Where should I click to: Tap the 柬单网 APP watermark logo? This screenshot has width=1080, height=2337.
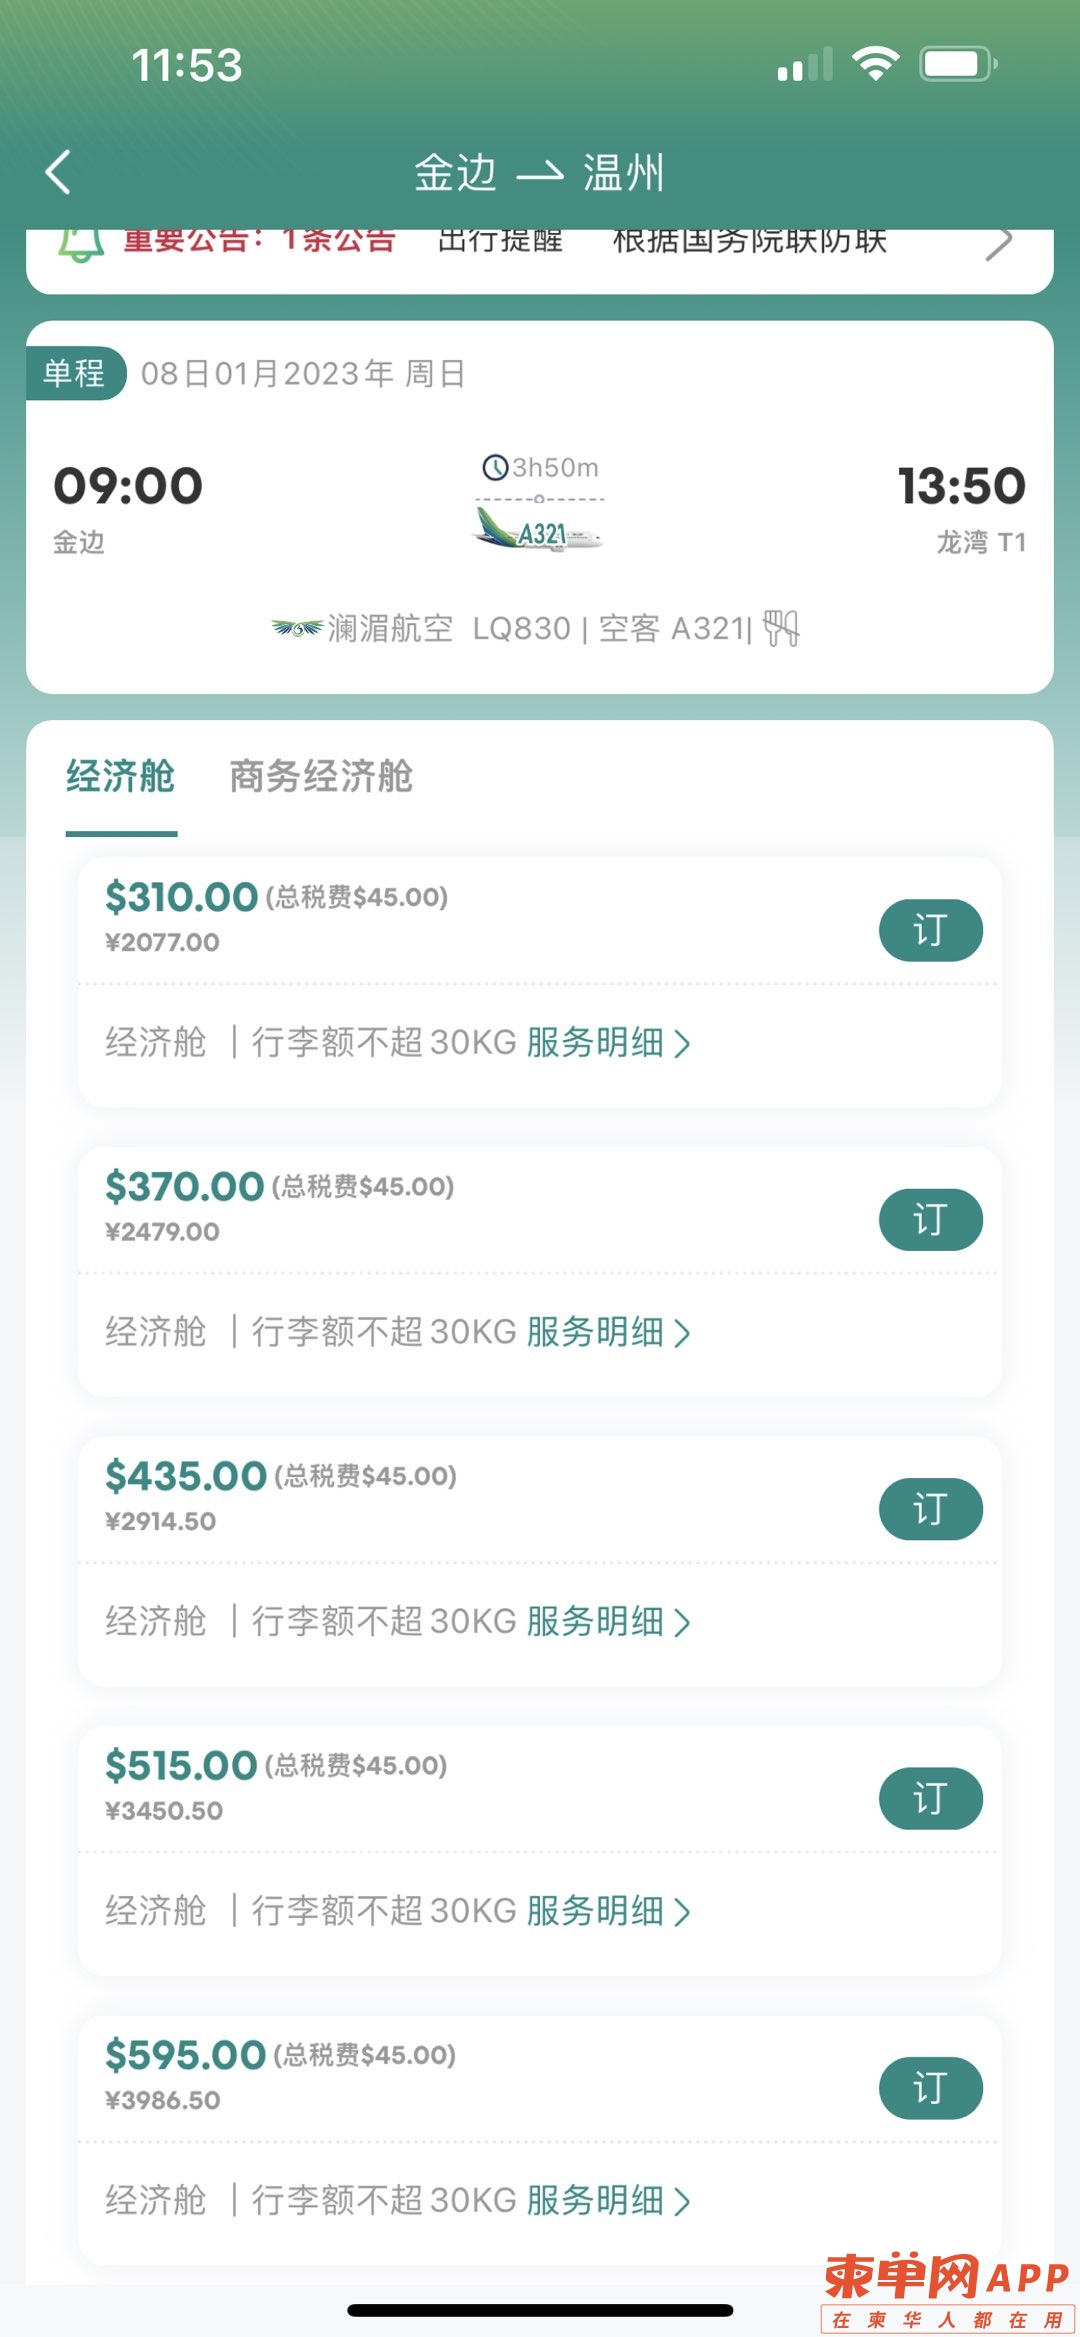[947, 2293]
